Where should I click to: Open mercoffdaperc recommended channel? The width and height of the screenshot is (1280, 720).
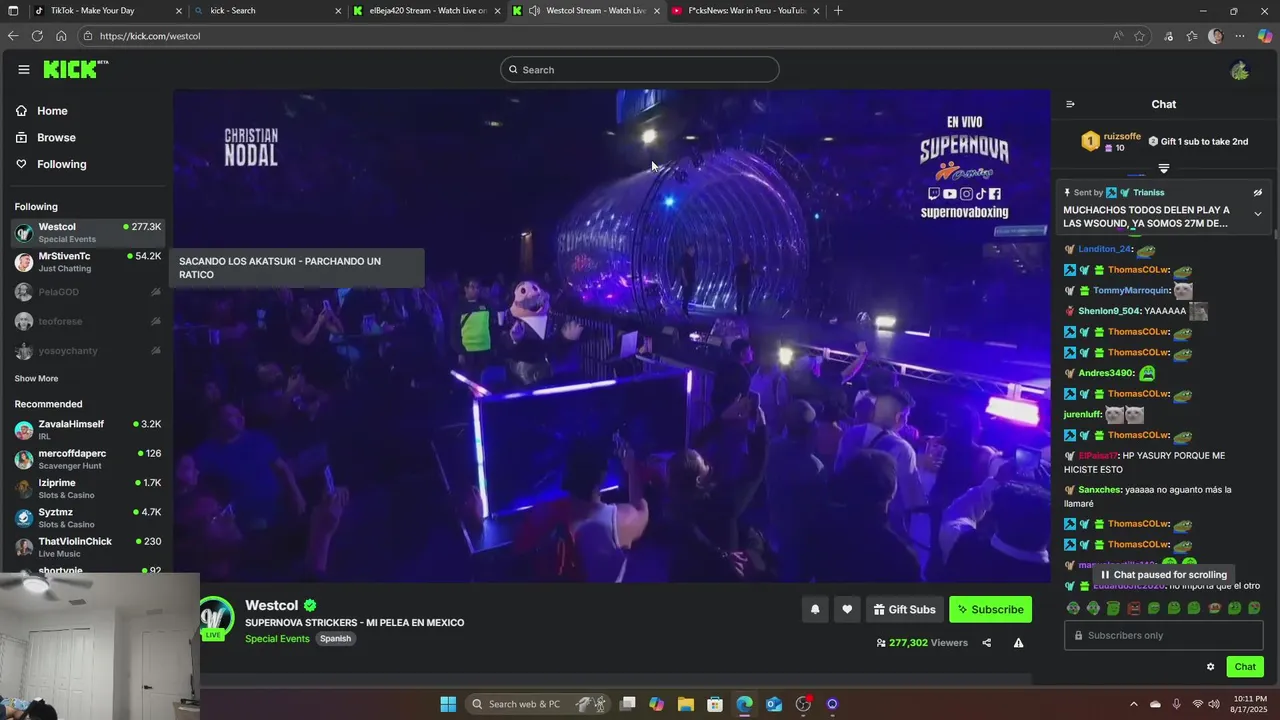(x=88, y=459)
